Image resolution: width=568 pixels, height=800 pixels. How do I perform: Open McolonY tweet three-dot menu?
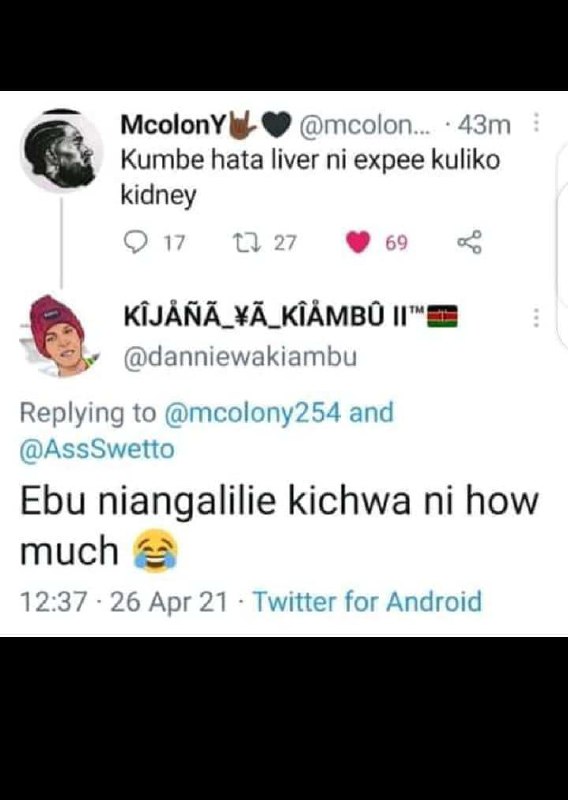[536, 123]
